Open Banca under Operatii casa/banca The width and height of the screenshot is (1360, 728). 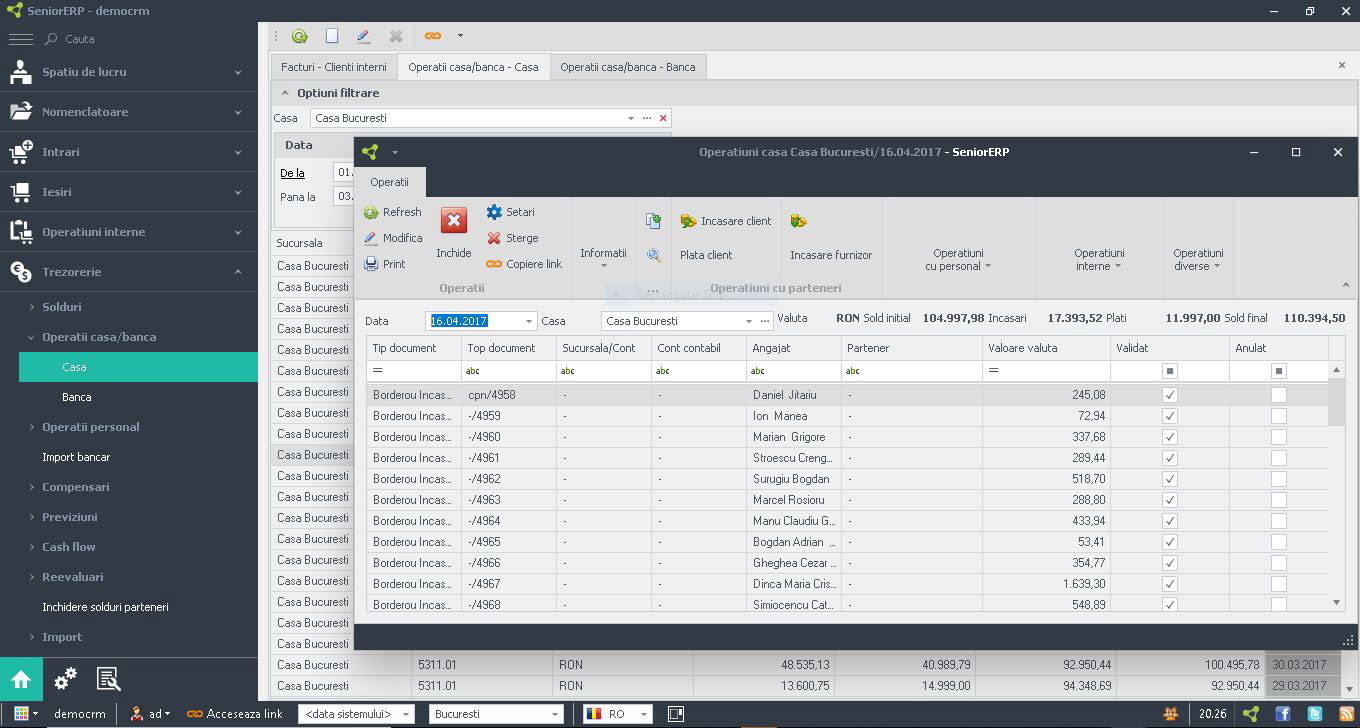click(76, 397)
